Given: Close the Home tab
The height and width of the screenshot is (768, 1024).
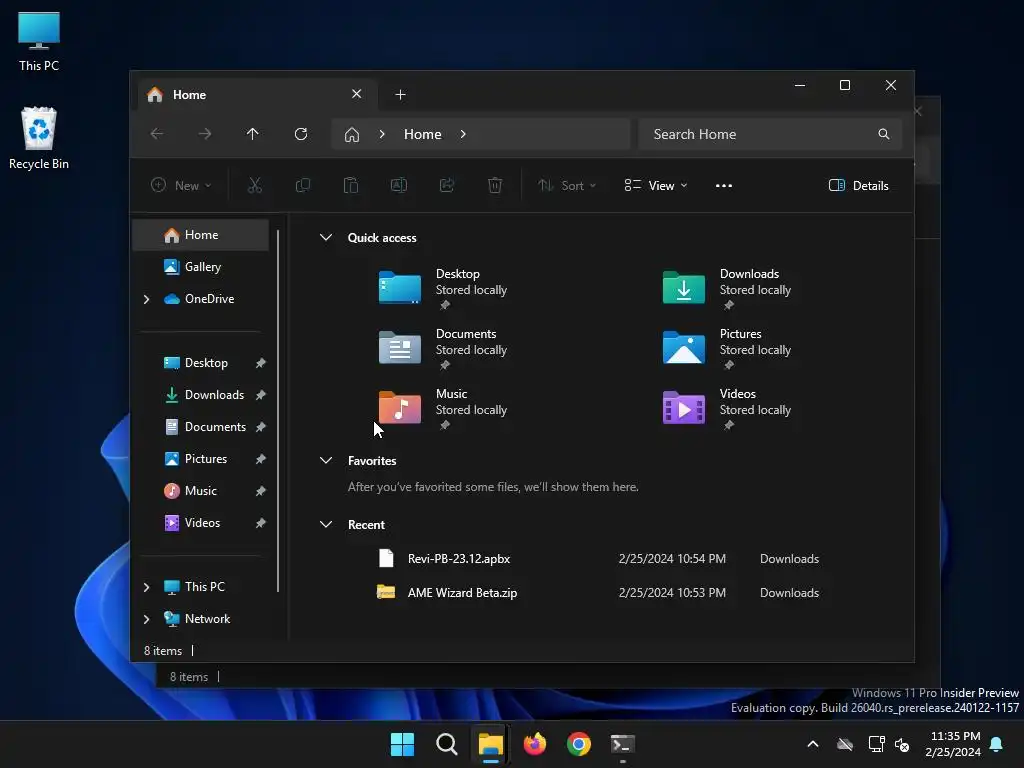Looking at the screenshot, I should 357,94.
